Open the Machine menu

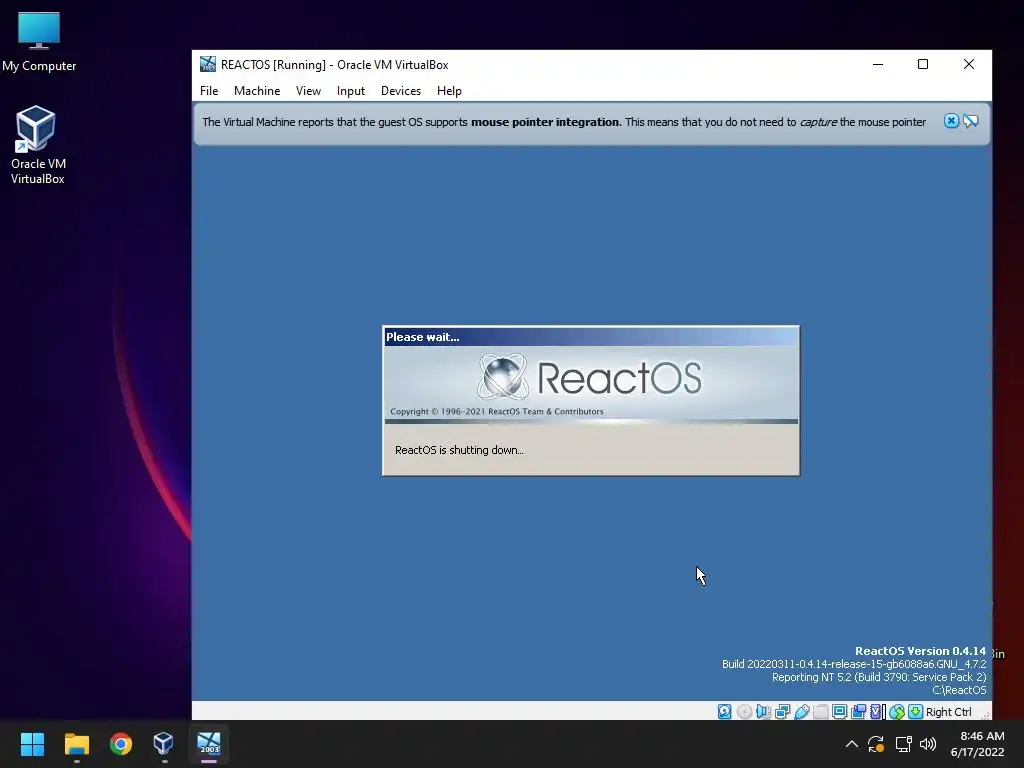[x=257, y=91]
